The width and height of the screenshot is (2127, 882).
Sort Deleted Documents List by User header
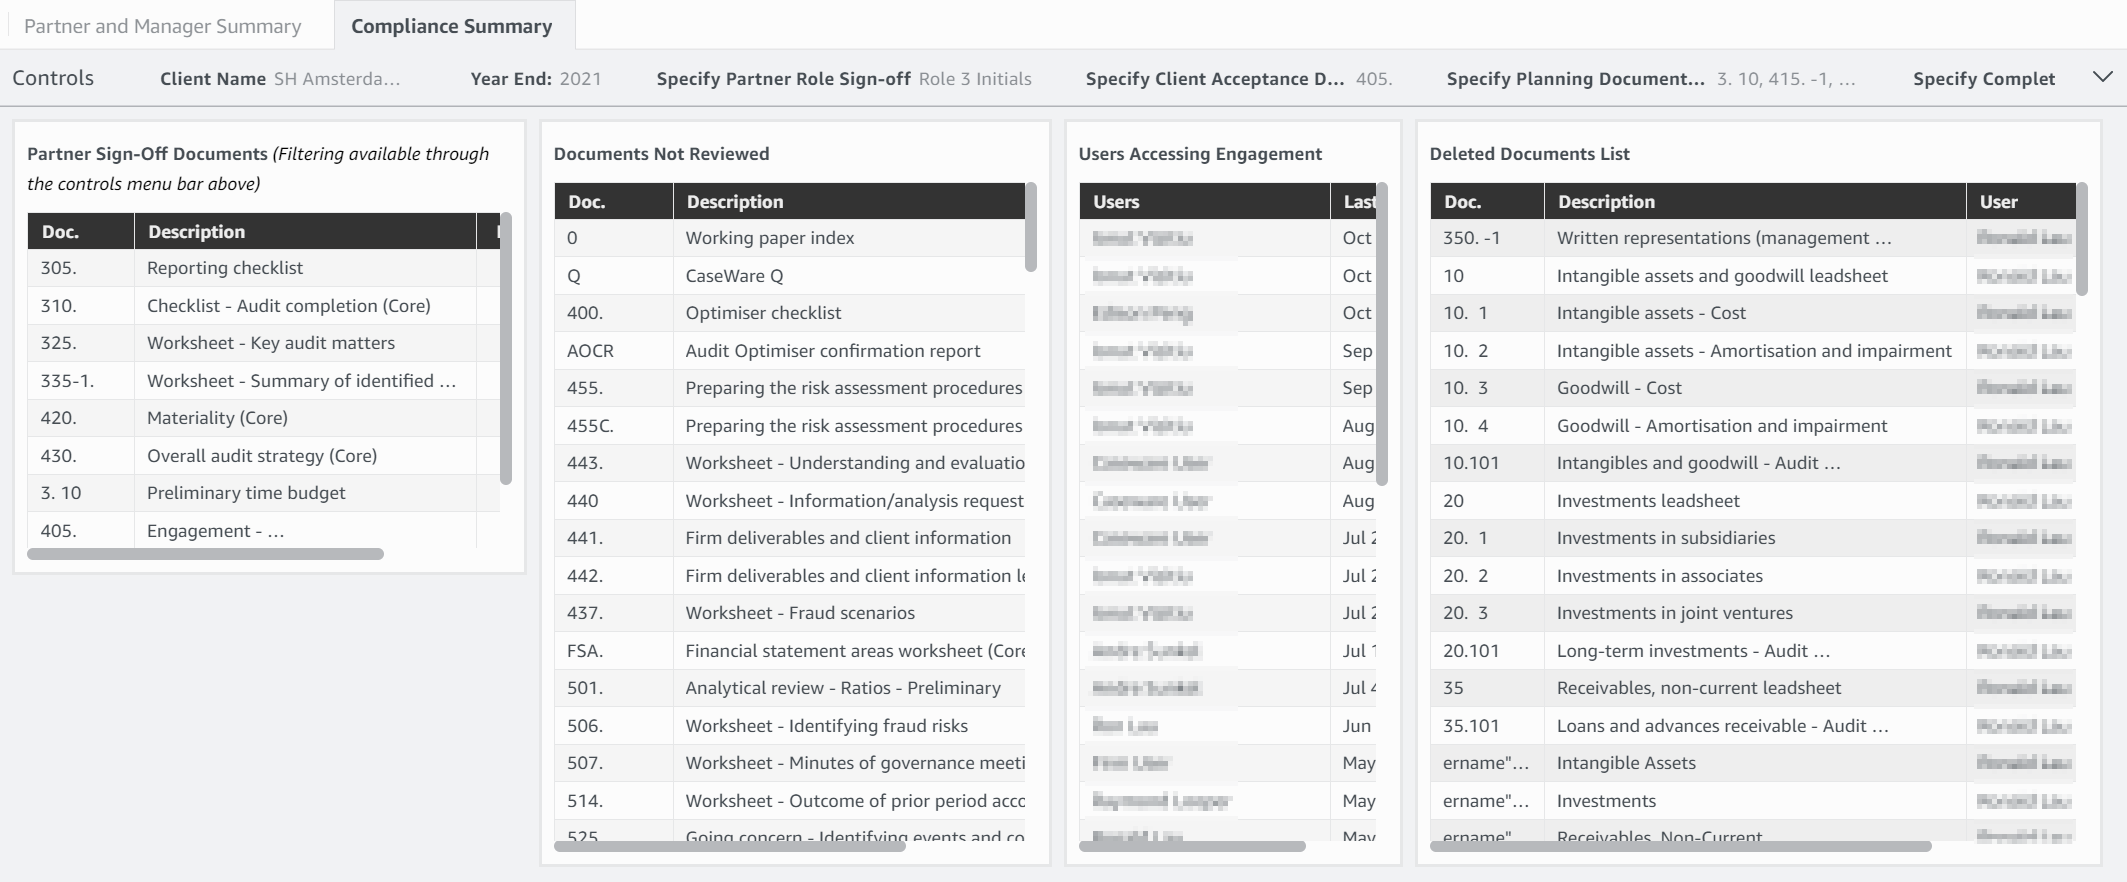1998,202
